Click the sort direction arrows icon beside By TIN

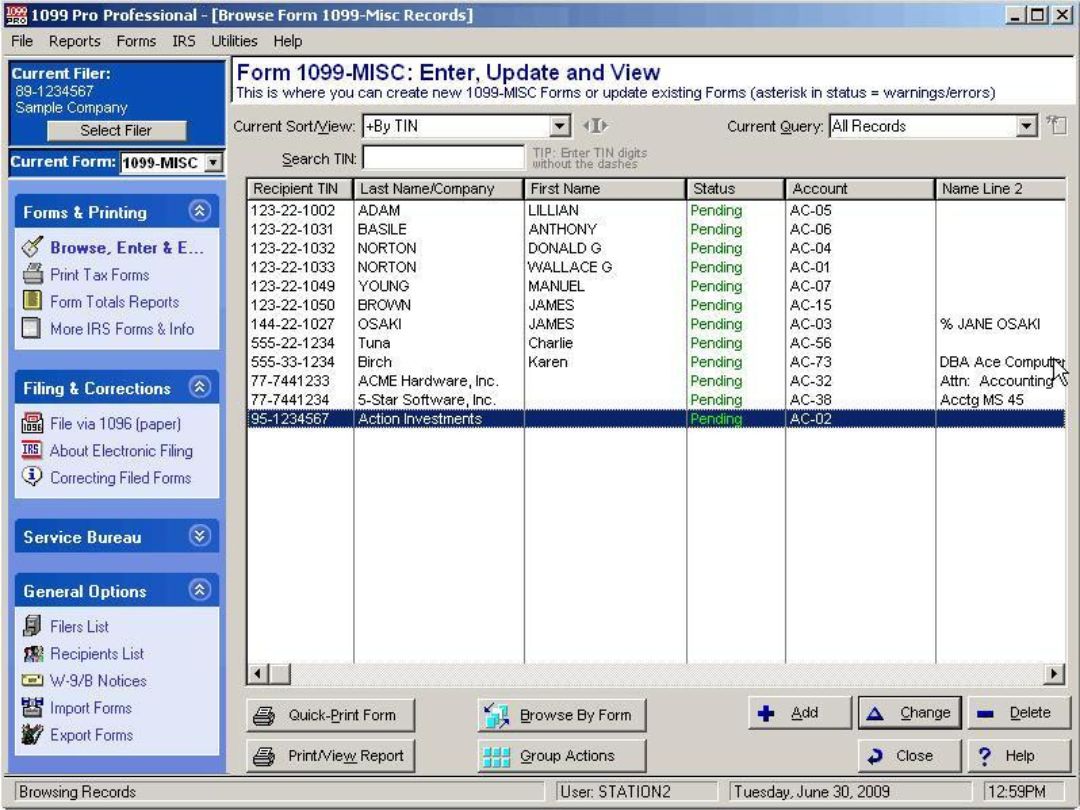pyautogui.click(x=595, y=126)
